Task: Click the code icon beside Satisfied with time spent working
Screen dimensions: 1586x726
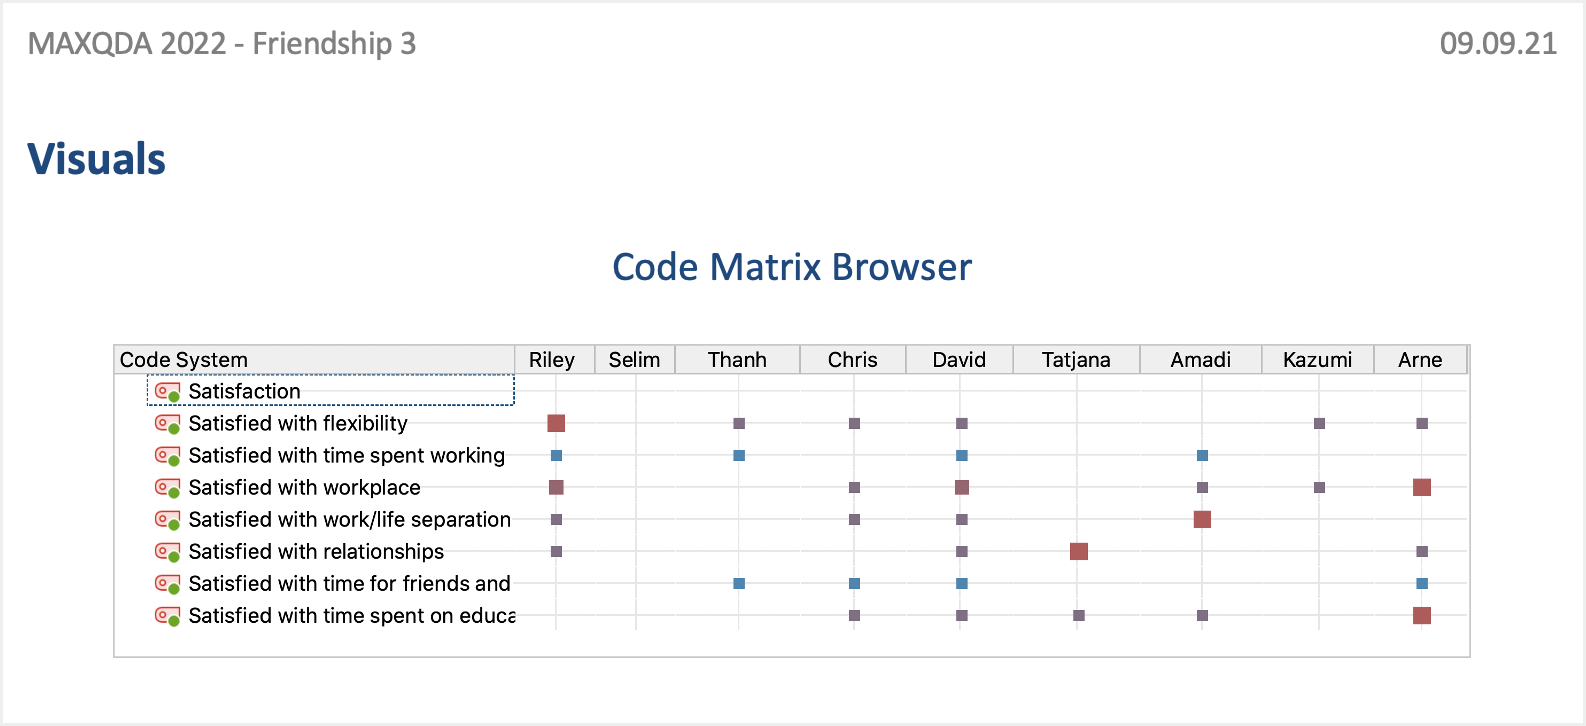Action: pos(167,455)
